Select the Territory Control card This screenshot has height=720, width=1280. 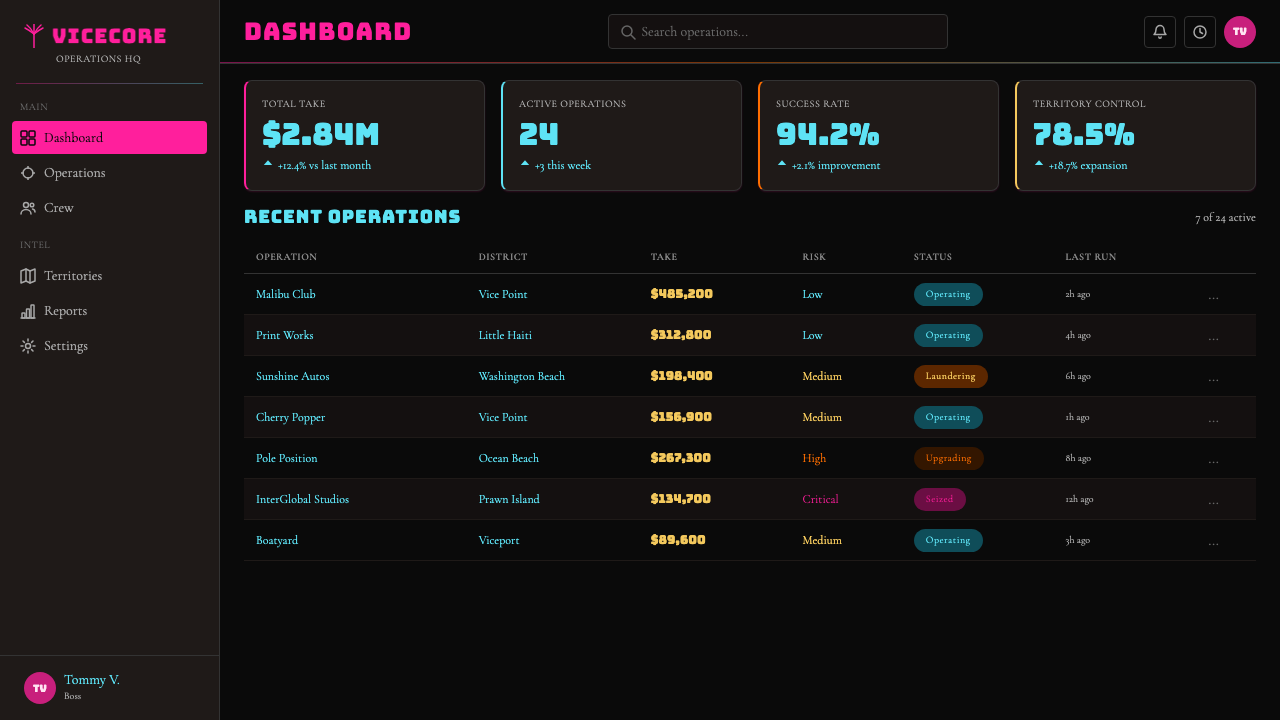1135,135
